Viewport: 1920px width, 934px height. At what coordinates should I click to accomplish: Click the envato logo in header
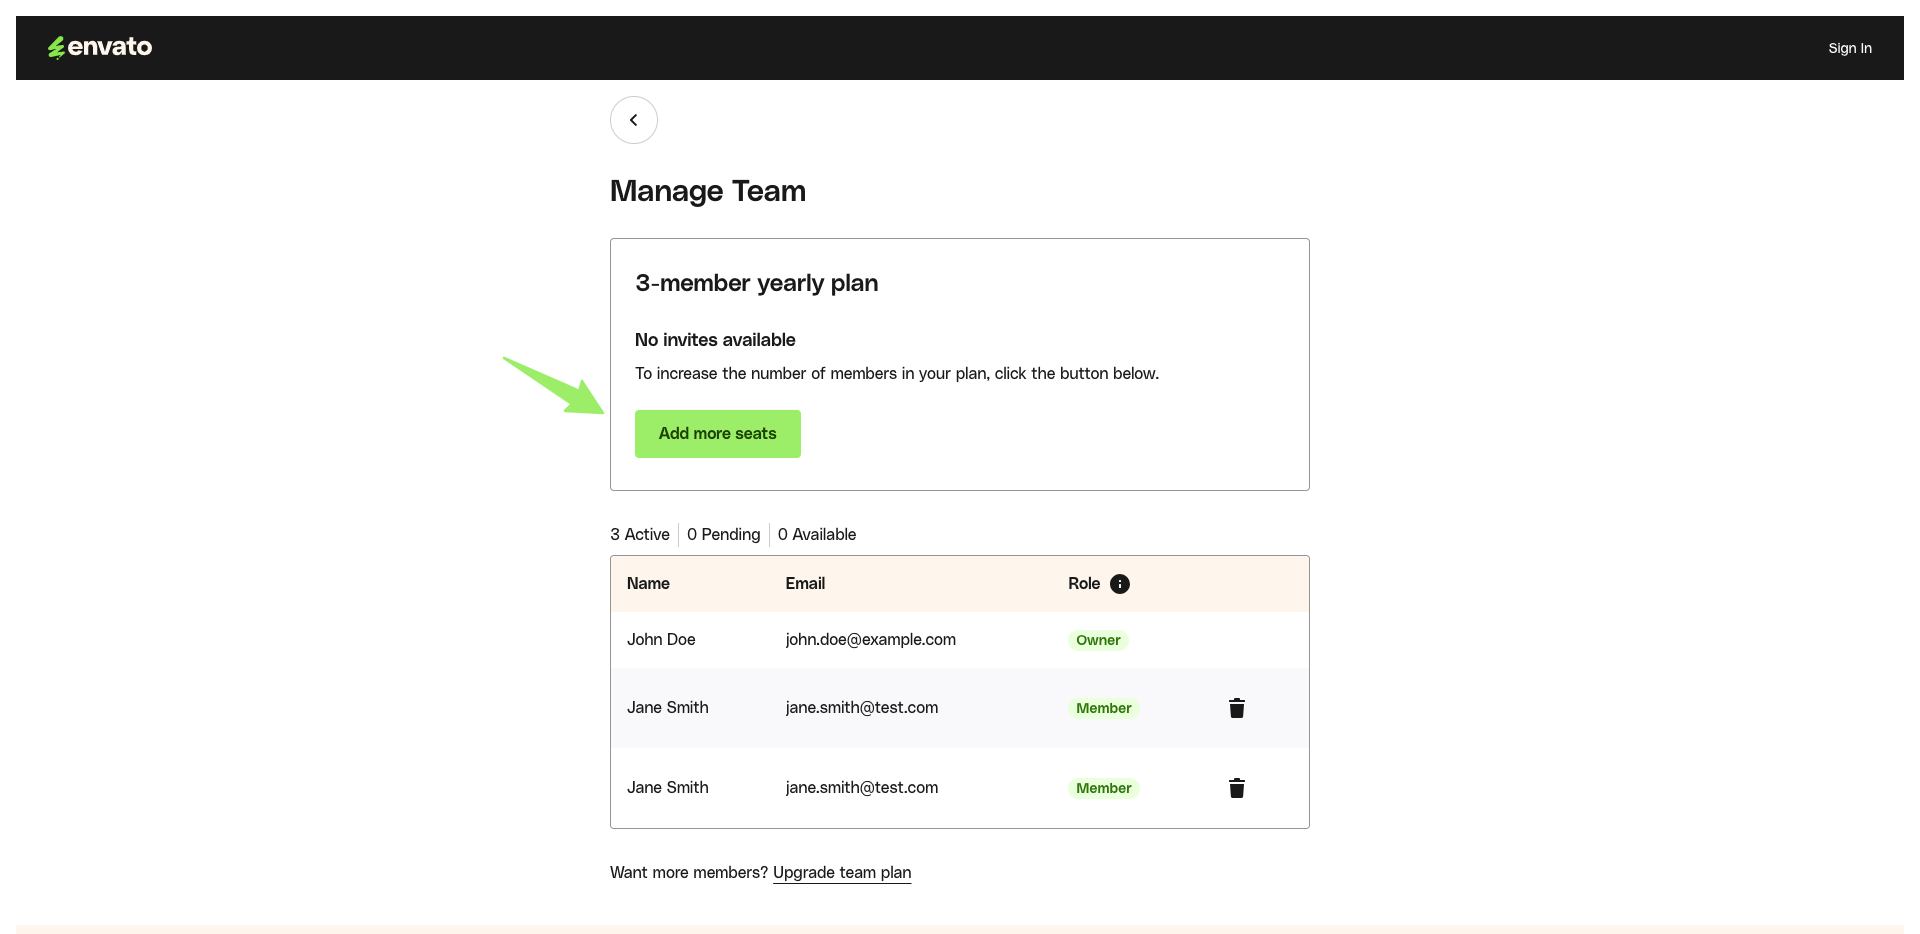click(100, 47)
